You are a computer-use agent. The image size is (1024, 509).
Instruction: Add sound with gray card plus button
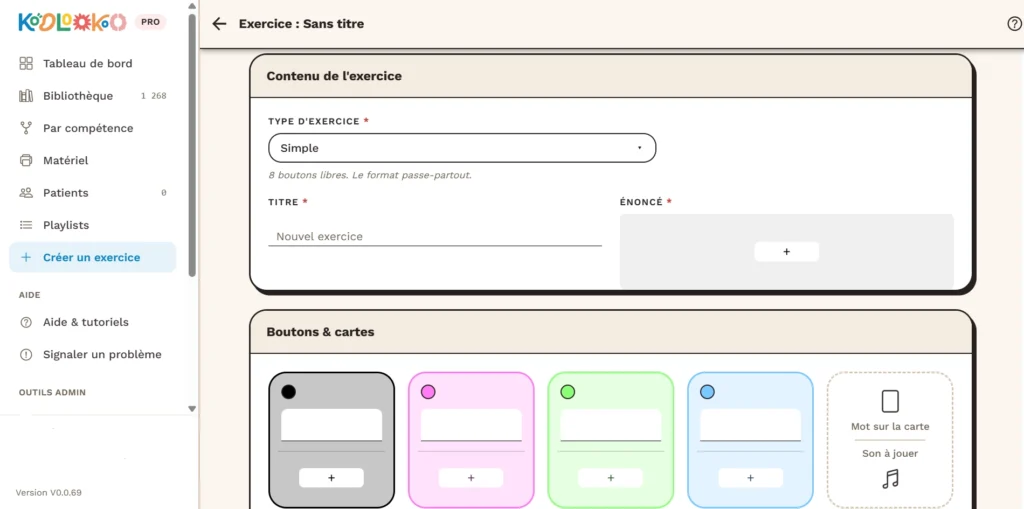click(331, 478)
